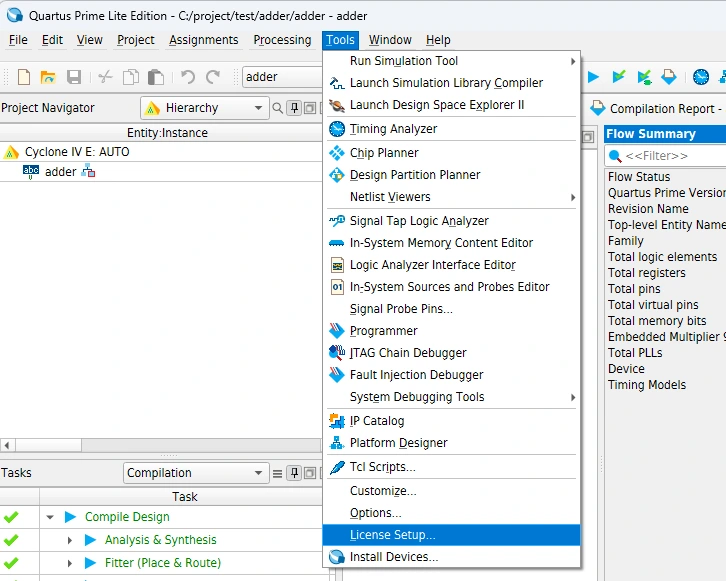The height and width of the screenshot is (581, 726).
Task: Click the Start Compilation play icon in toolbar
Action: click(x=593, y=77)
